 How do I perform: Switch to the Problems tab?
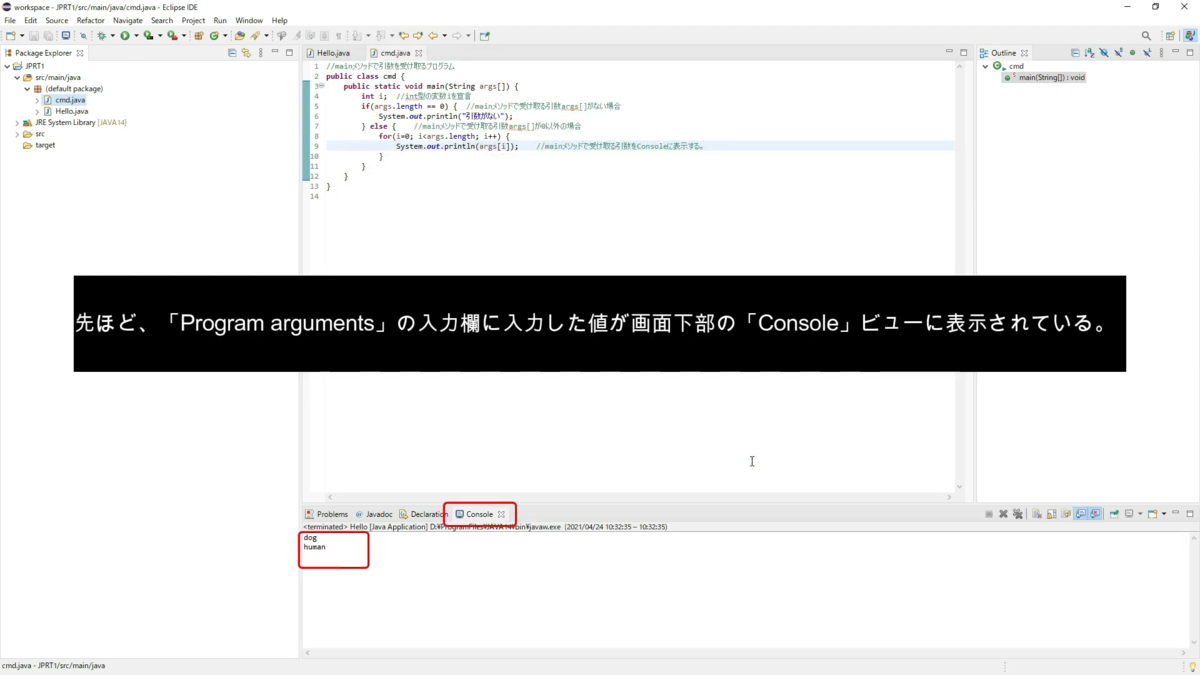click(327, 514)
